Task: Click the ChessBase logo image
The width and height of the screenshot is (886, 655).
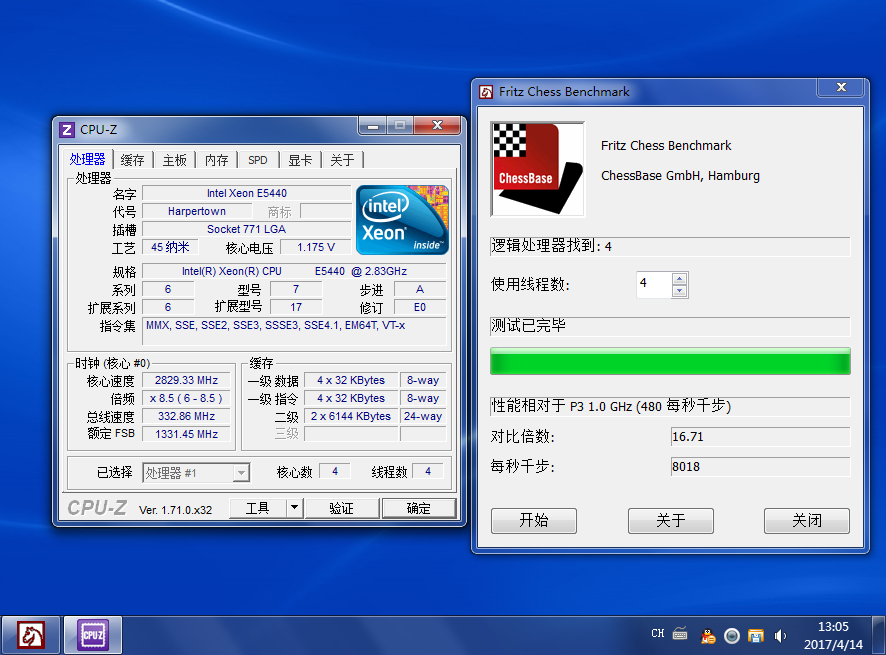Action: [537, 169]
